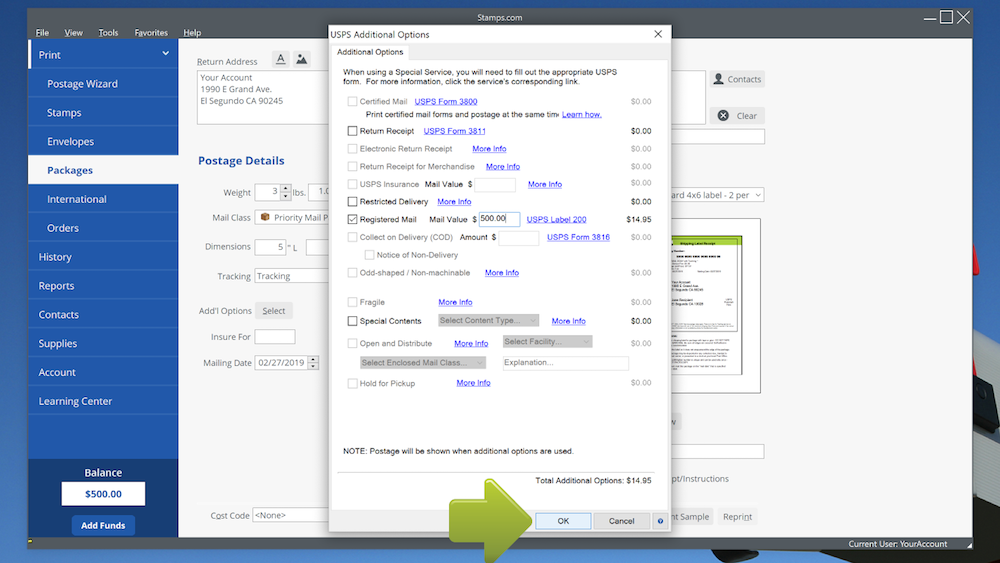
Task: Click the return address image icon
Action: (301, 59)
